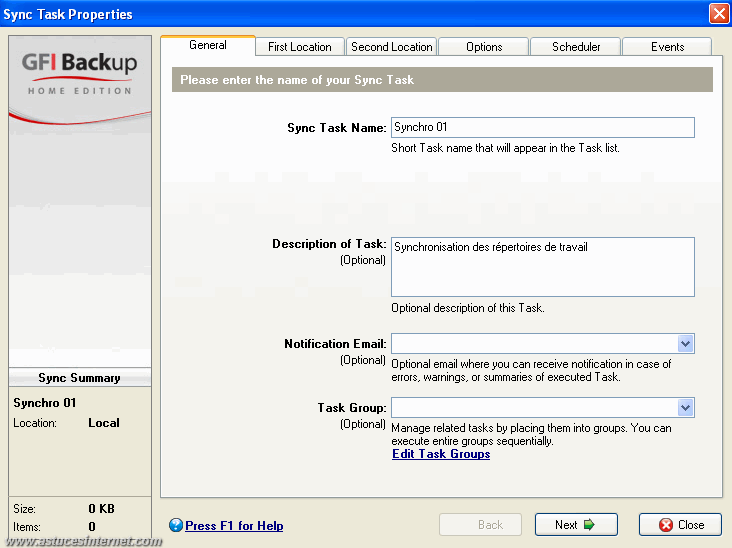Viewport: 732px width, 548px height.
Task: Click the '0 KB' size value
Action: [x=102, y=509]
